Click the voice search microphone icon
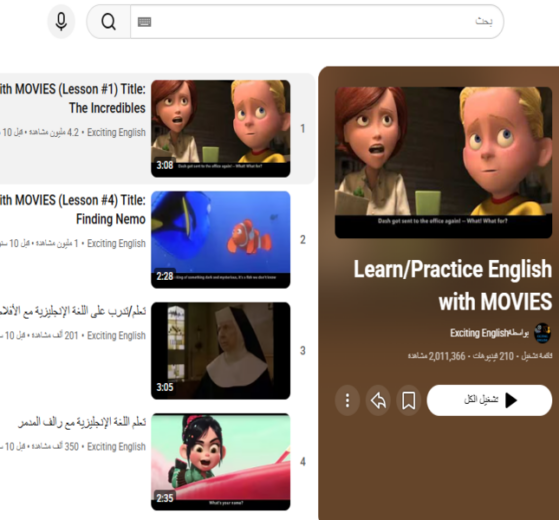Viewport: 559px width, 520px height. click(61, 22)
